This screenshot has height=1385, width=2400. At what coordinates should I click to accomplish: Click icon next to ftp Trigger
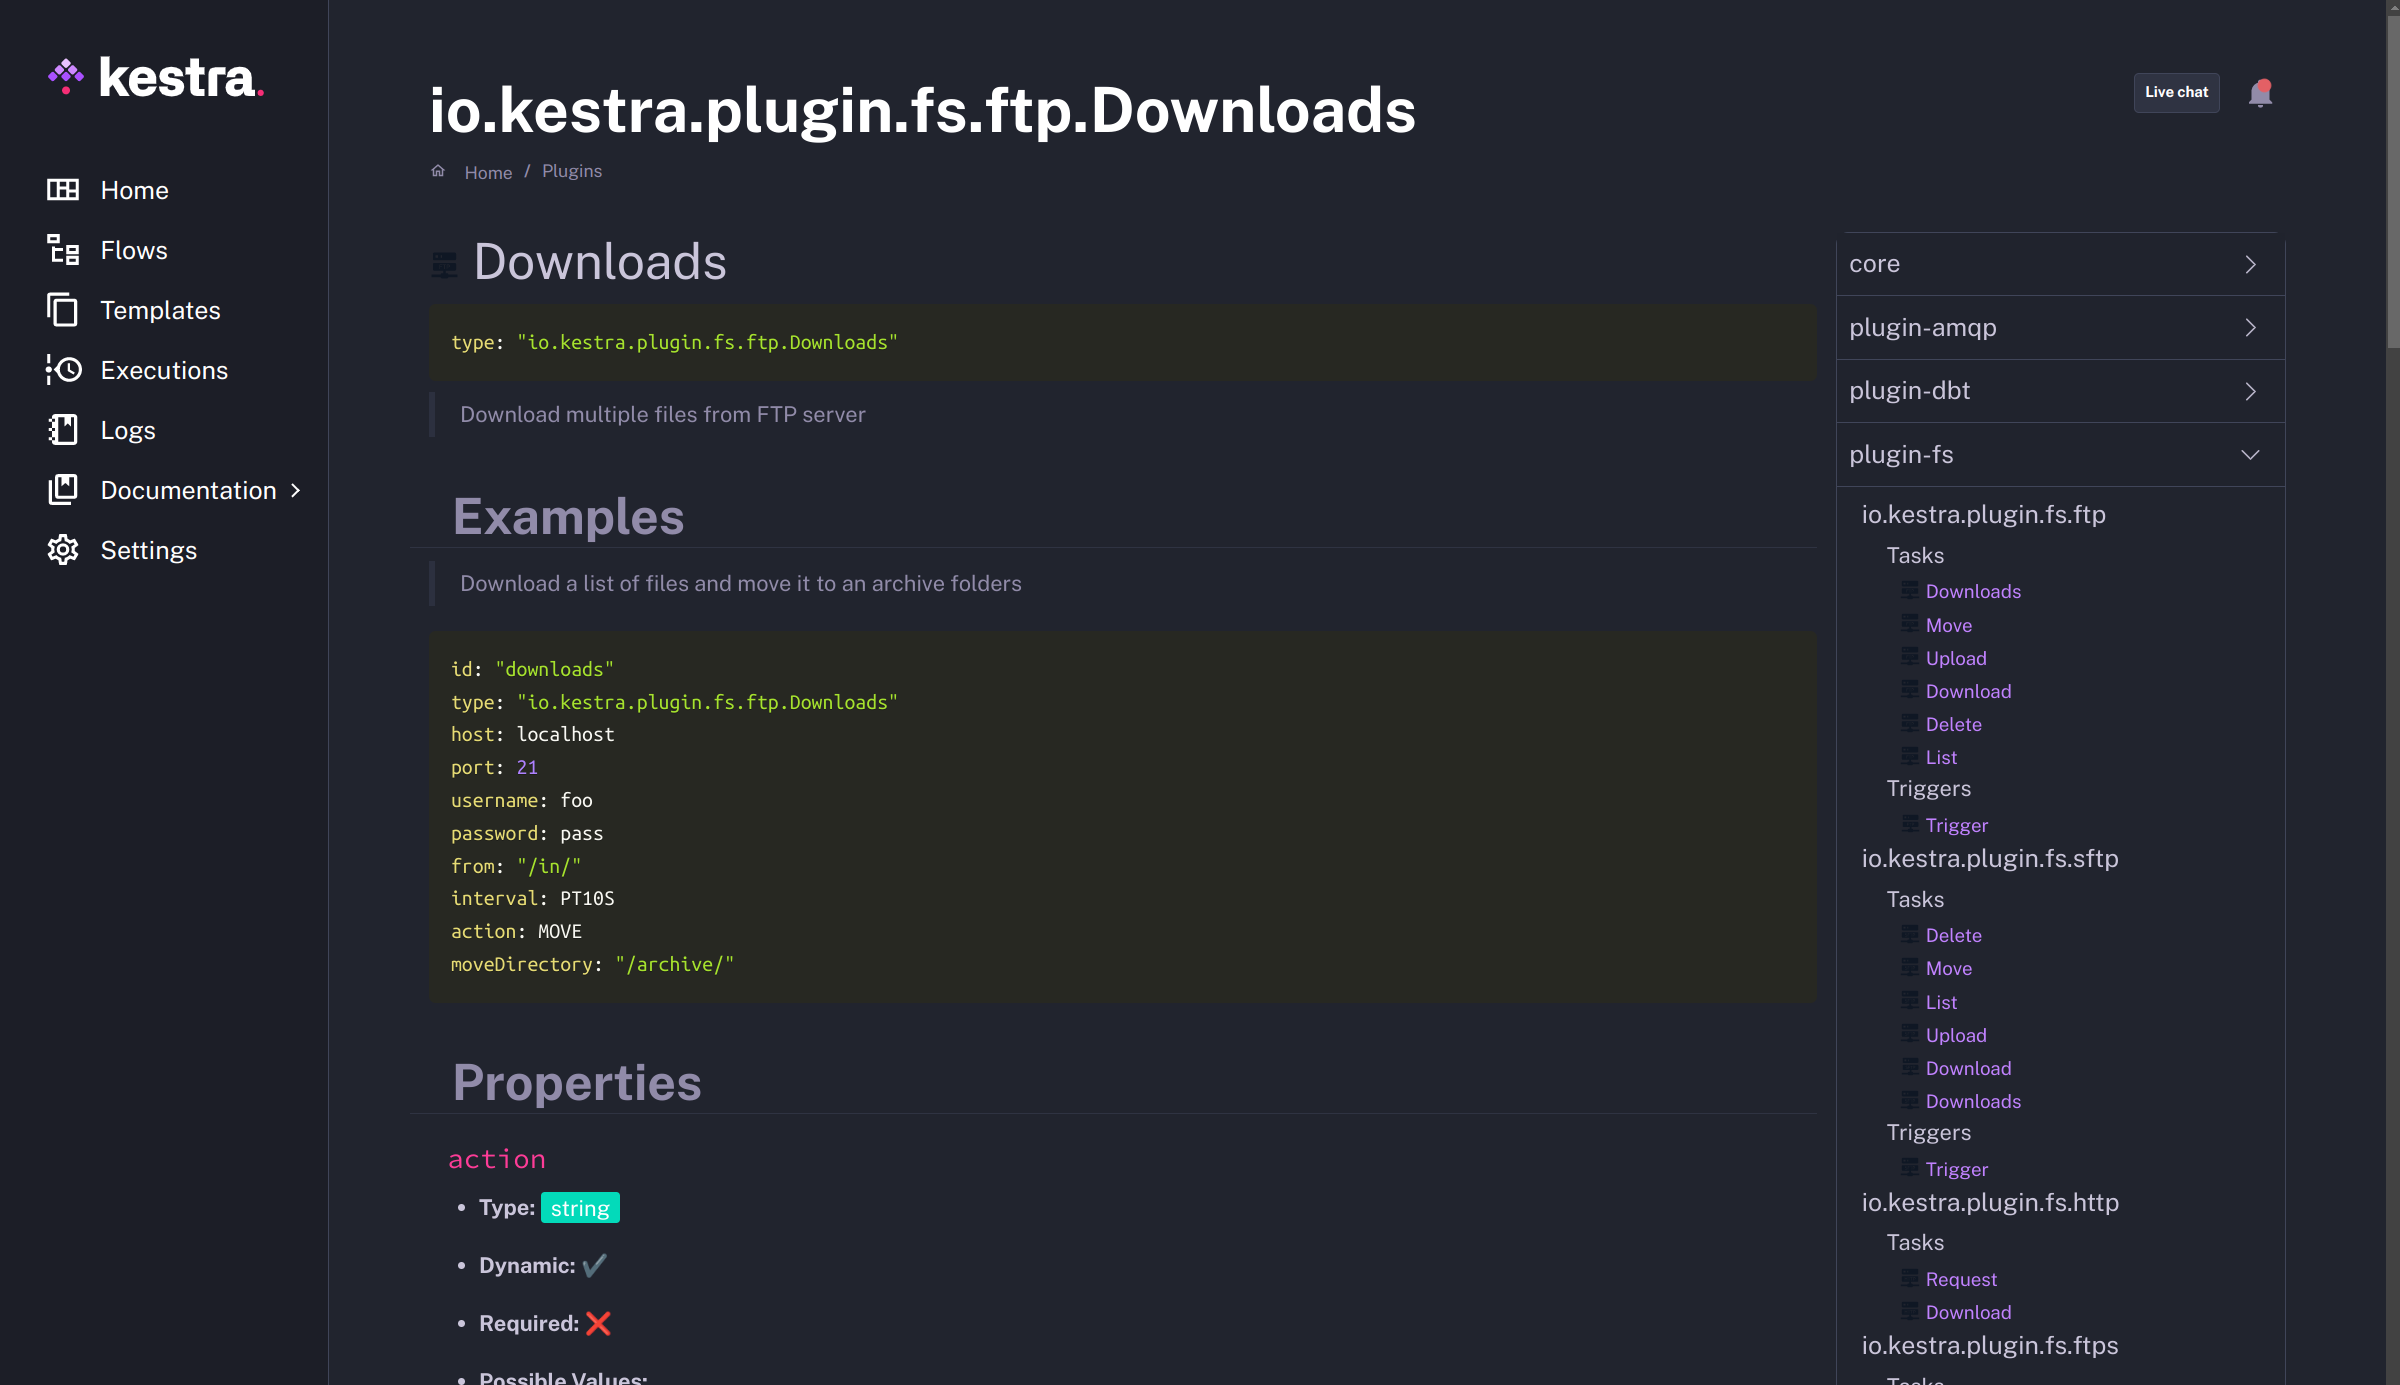point(1910,824)
